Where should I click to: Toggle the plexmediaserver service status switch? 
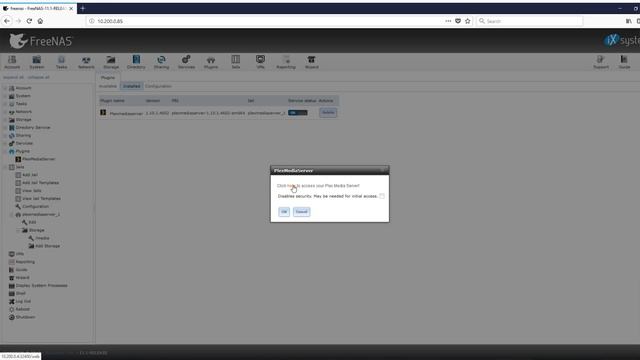298,113
